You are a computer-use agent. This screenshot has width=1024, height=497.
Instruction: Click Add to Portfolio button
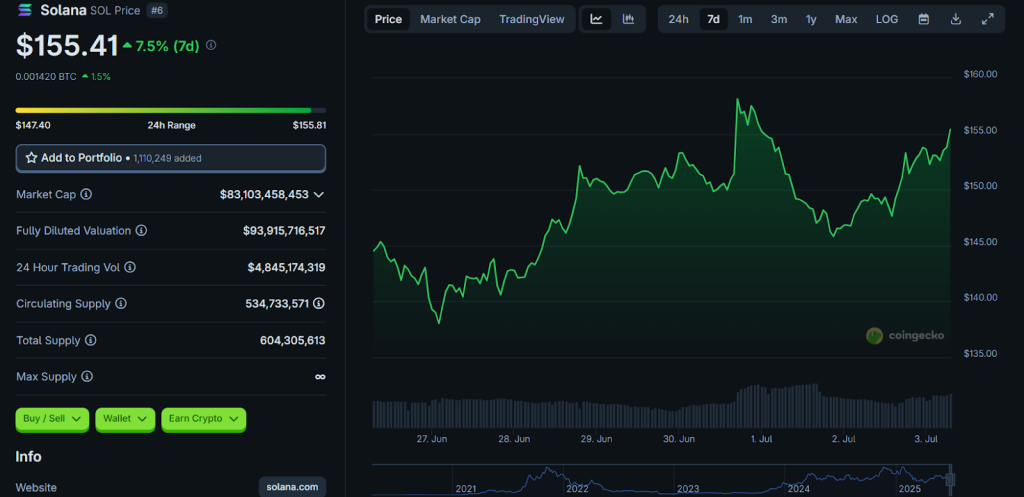click(170, 158)
